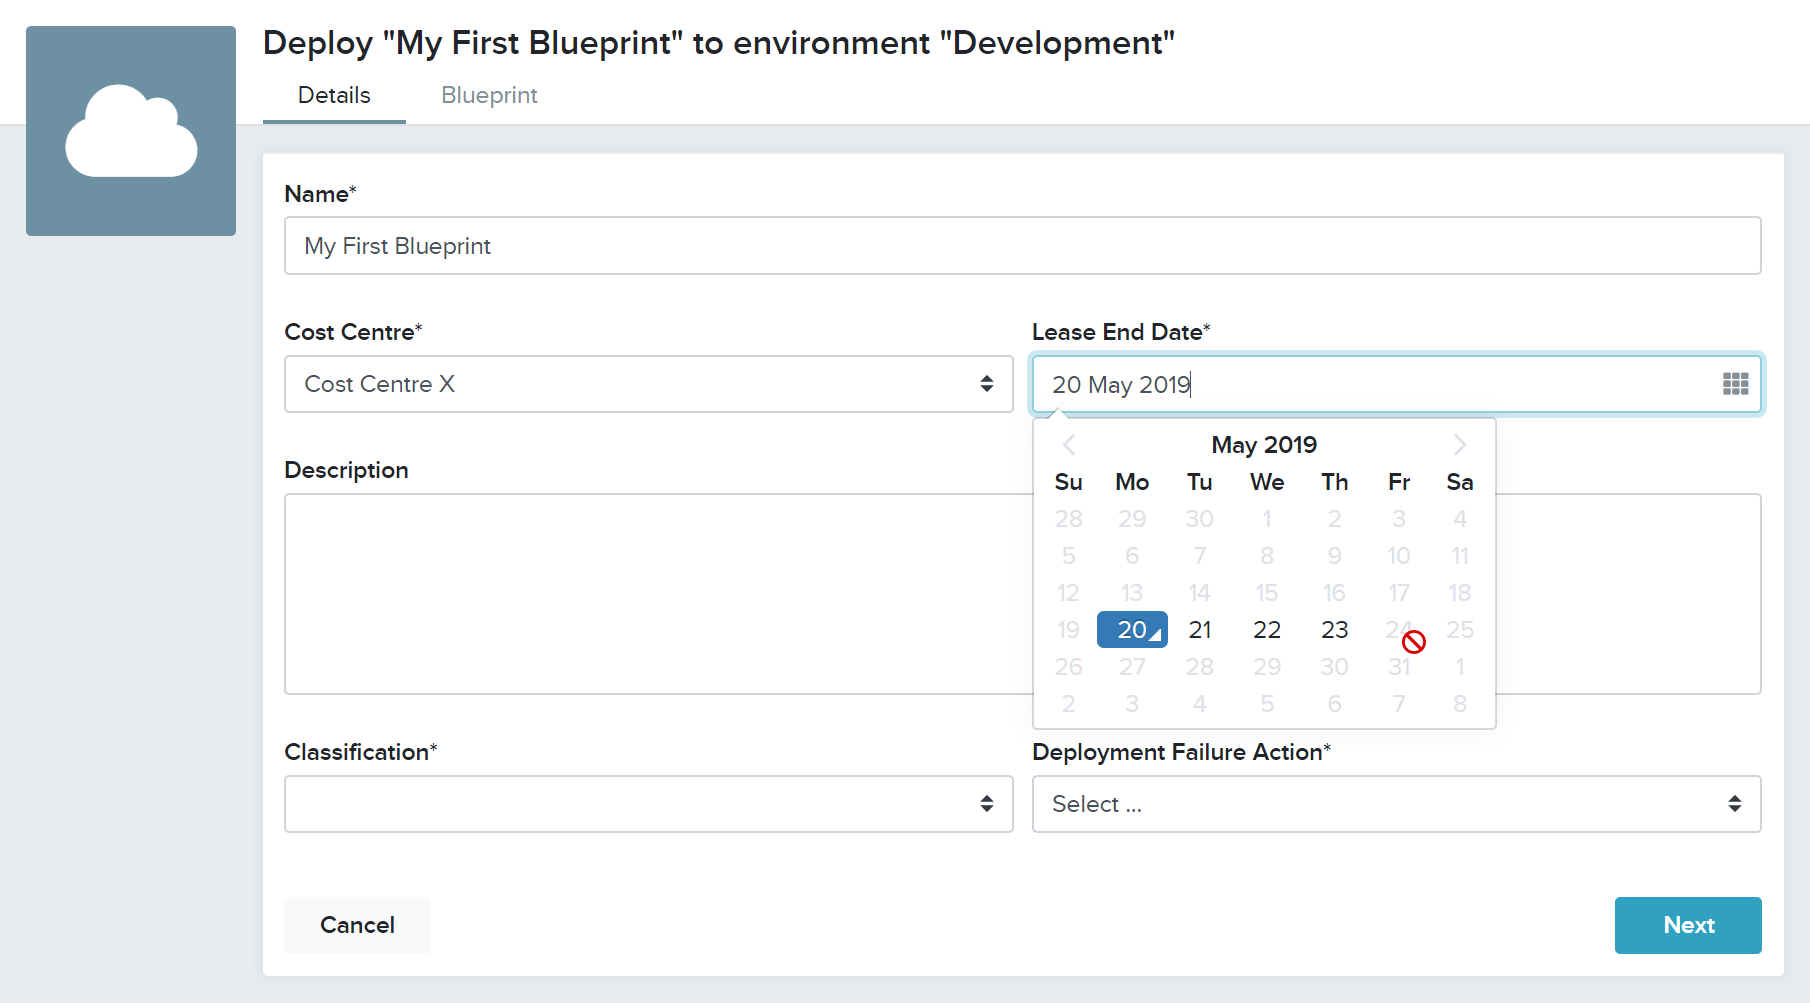
Task: Click disabled date 17 in calendar
Action: tap(1399, 593)
